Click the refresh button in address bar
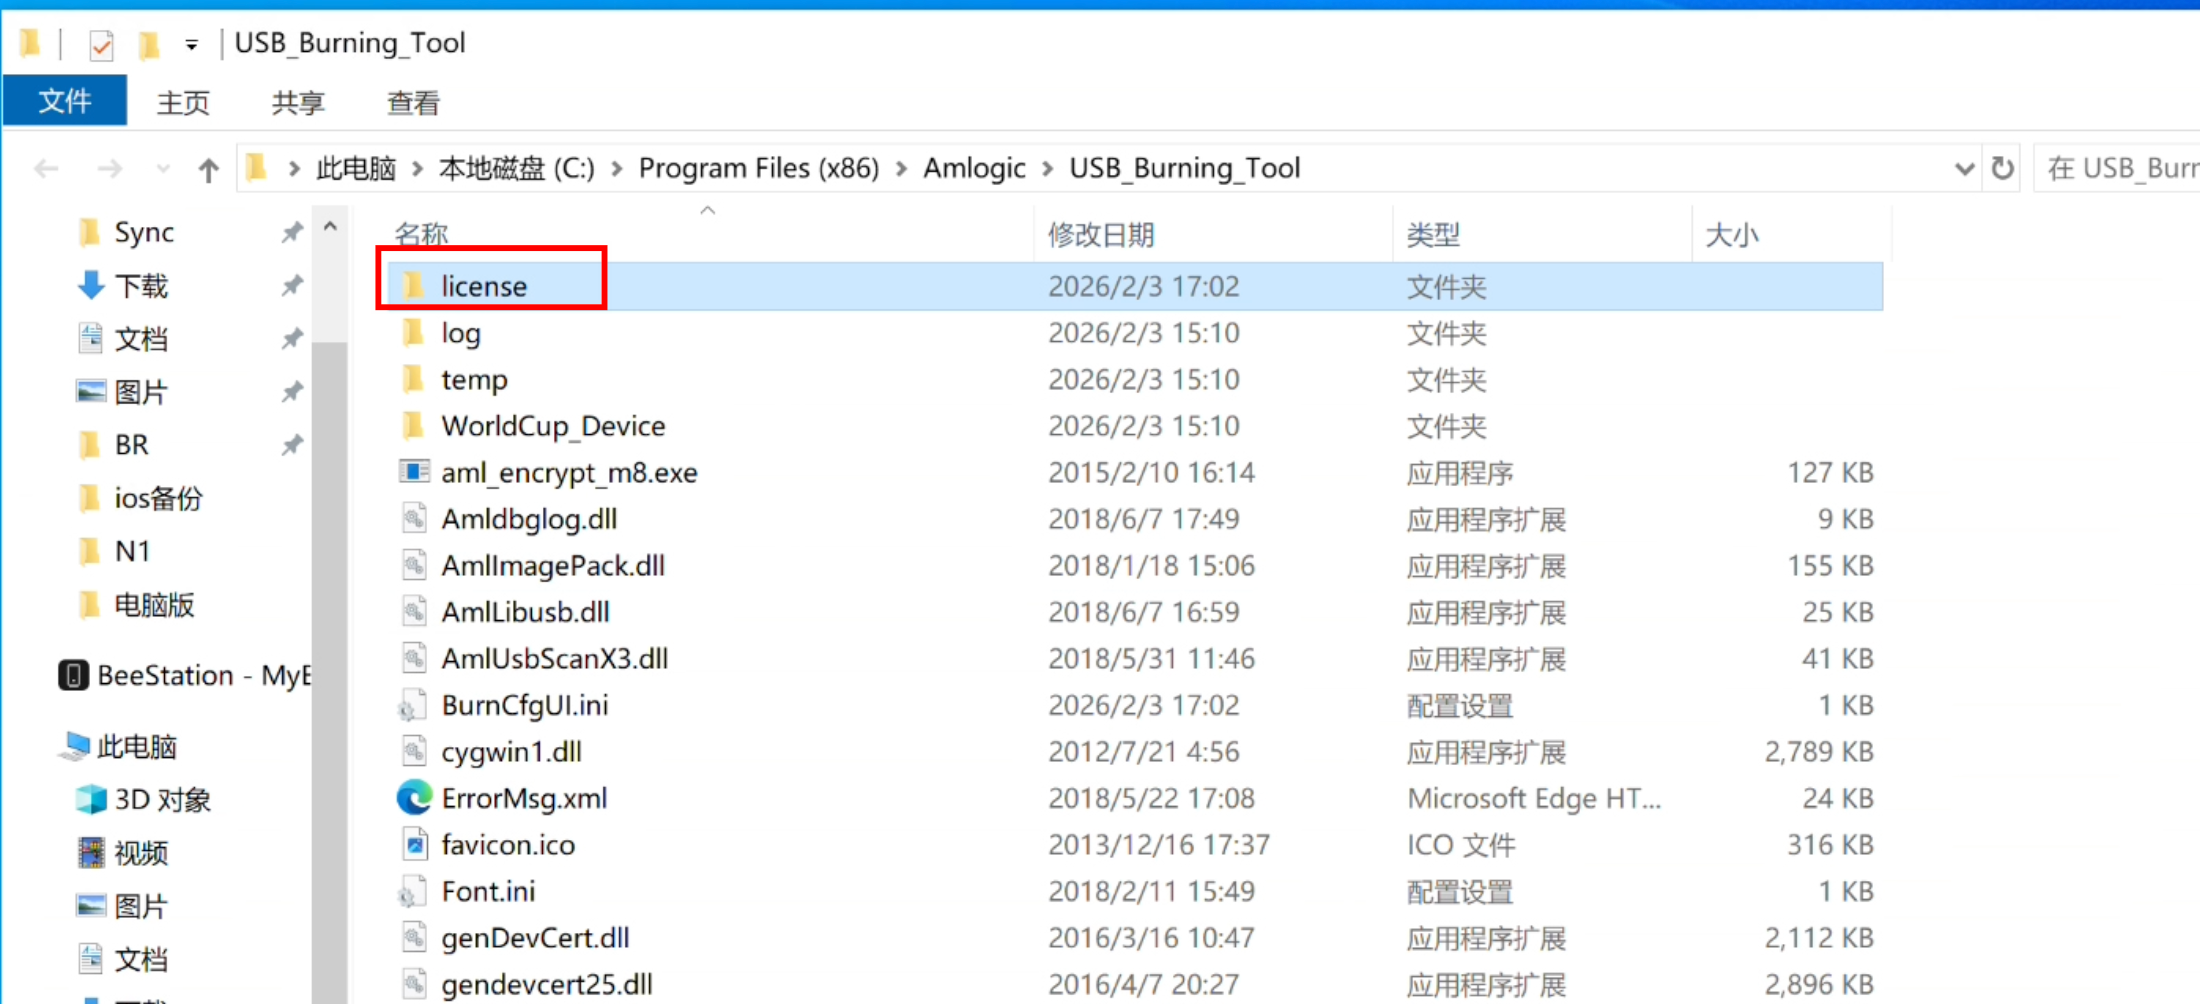The image size is (2200, 1004). 2002,168
